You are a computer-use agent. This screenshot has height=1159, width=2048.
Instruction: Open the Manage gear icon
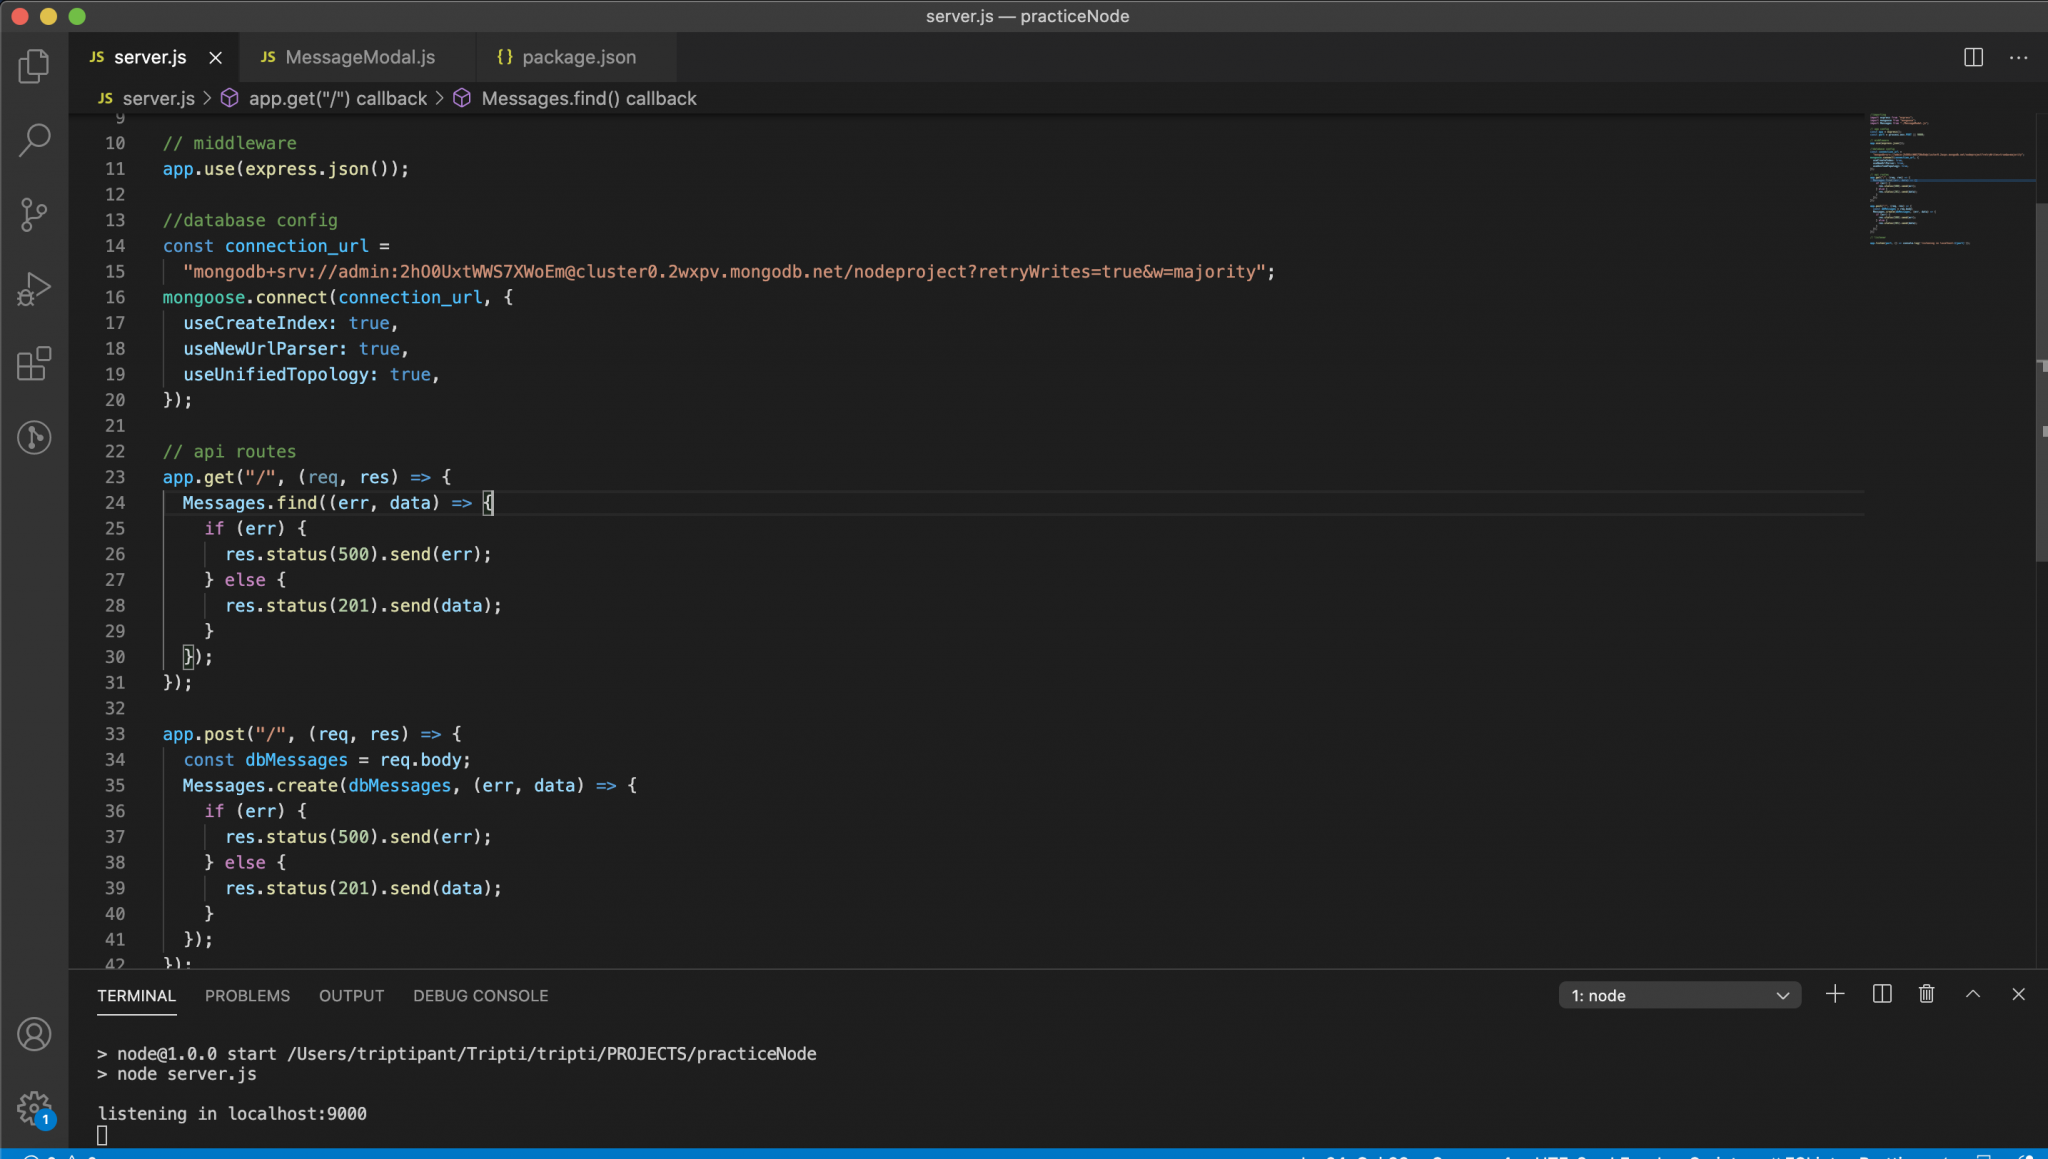(34, 1108)
